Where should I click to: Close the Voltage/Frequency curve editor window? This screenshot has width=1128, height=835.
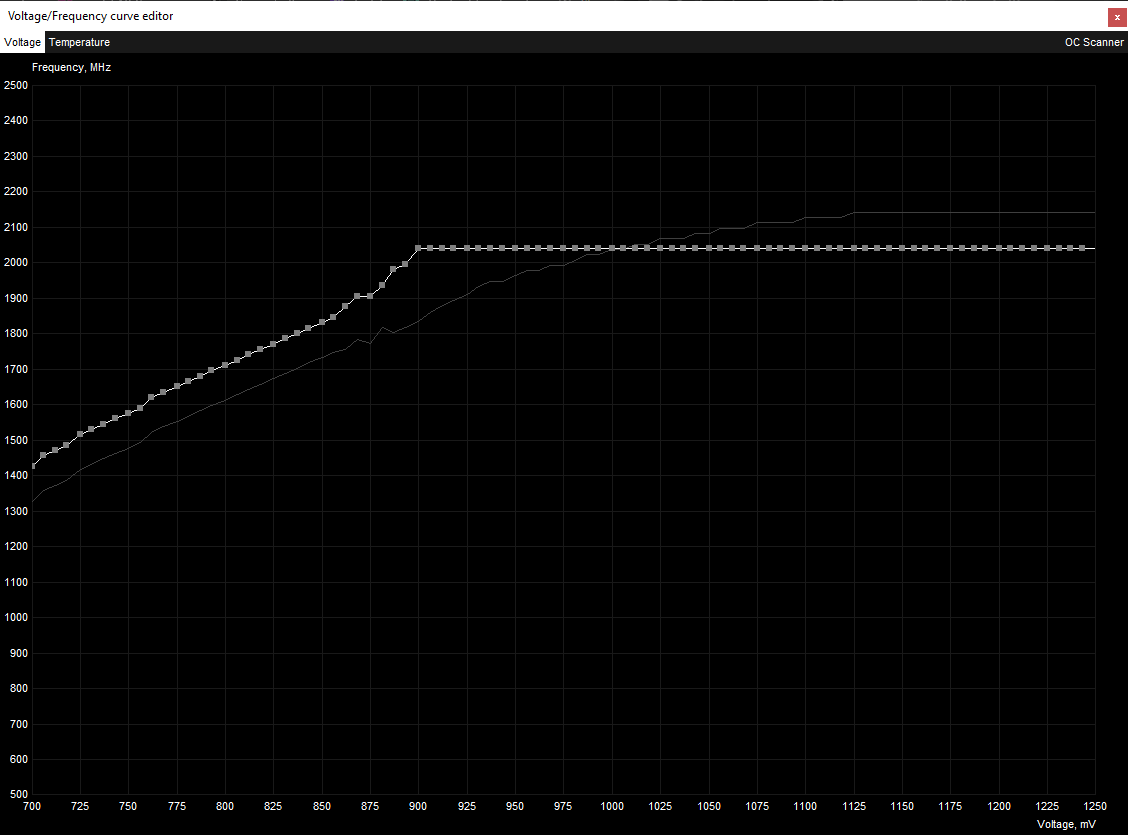[x=1116, y=17]
